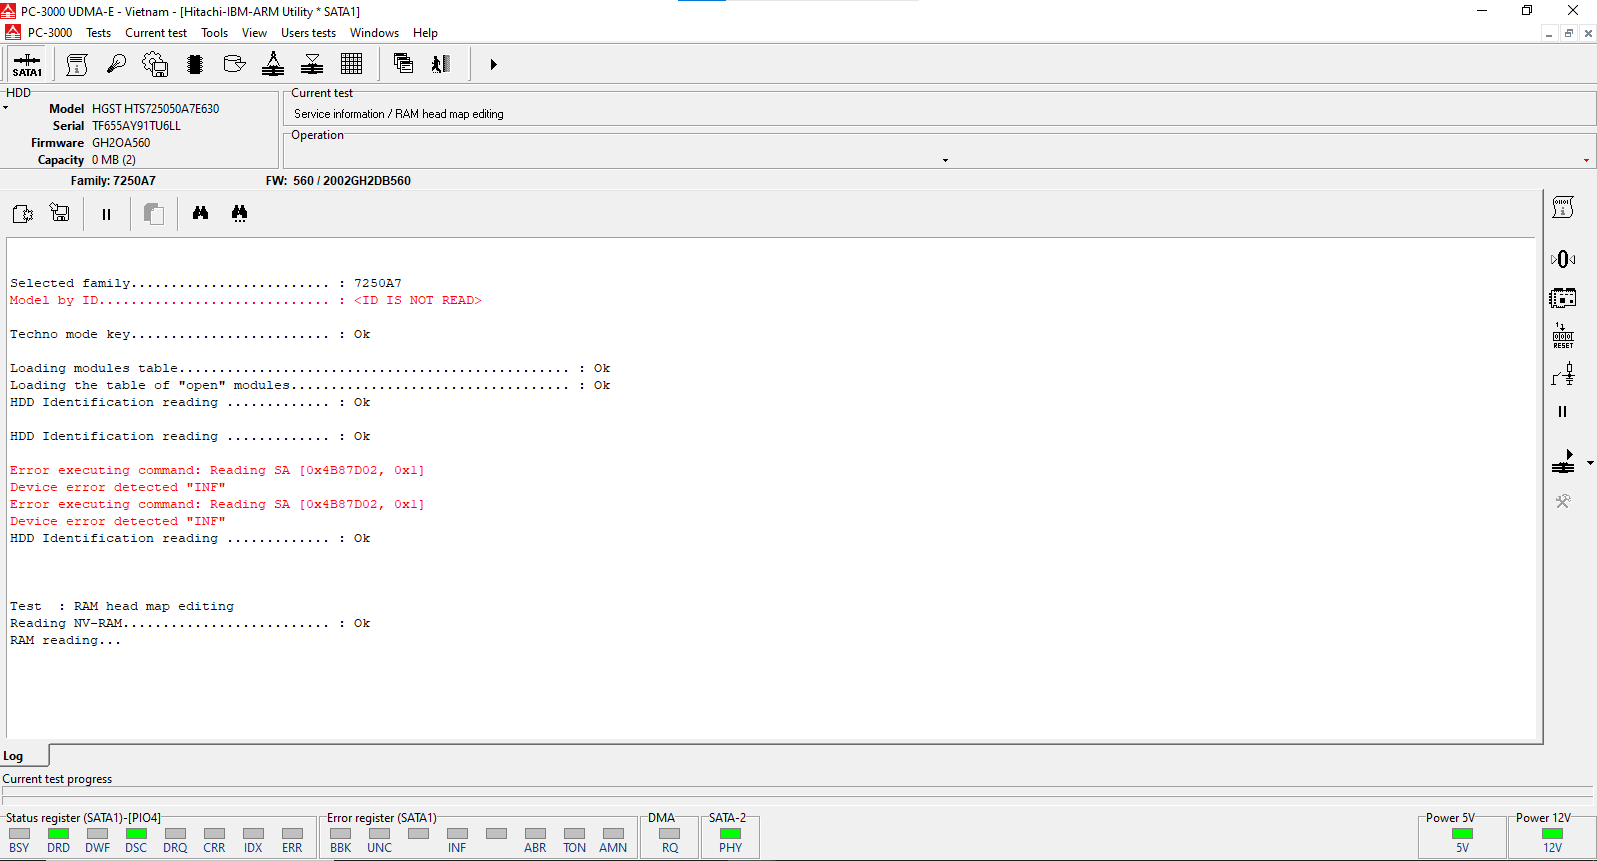Click find next binoculars with dots icon
Viewport: 1597px width, 861px height.
tap(239, 213)
